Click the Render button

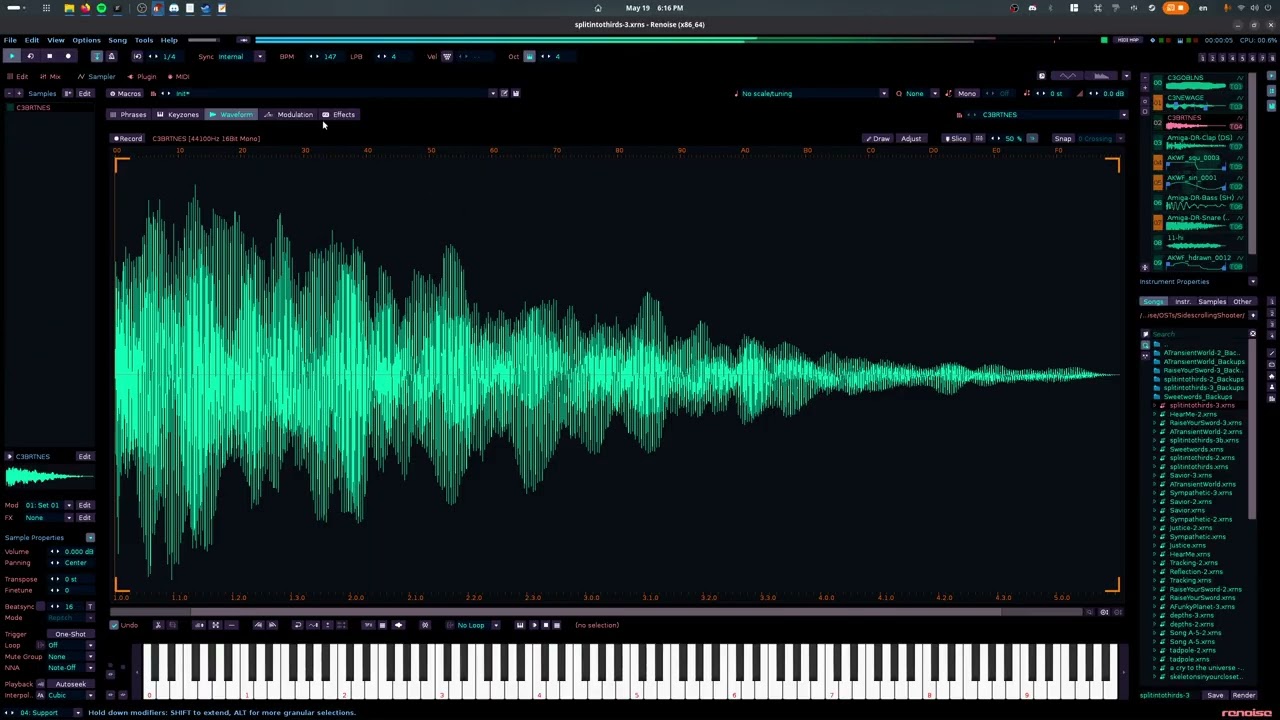click(1244, 695)
